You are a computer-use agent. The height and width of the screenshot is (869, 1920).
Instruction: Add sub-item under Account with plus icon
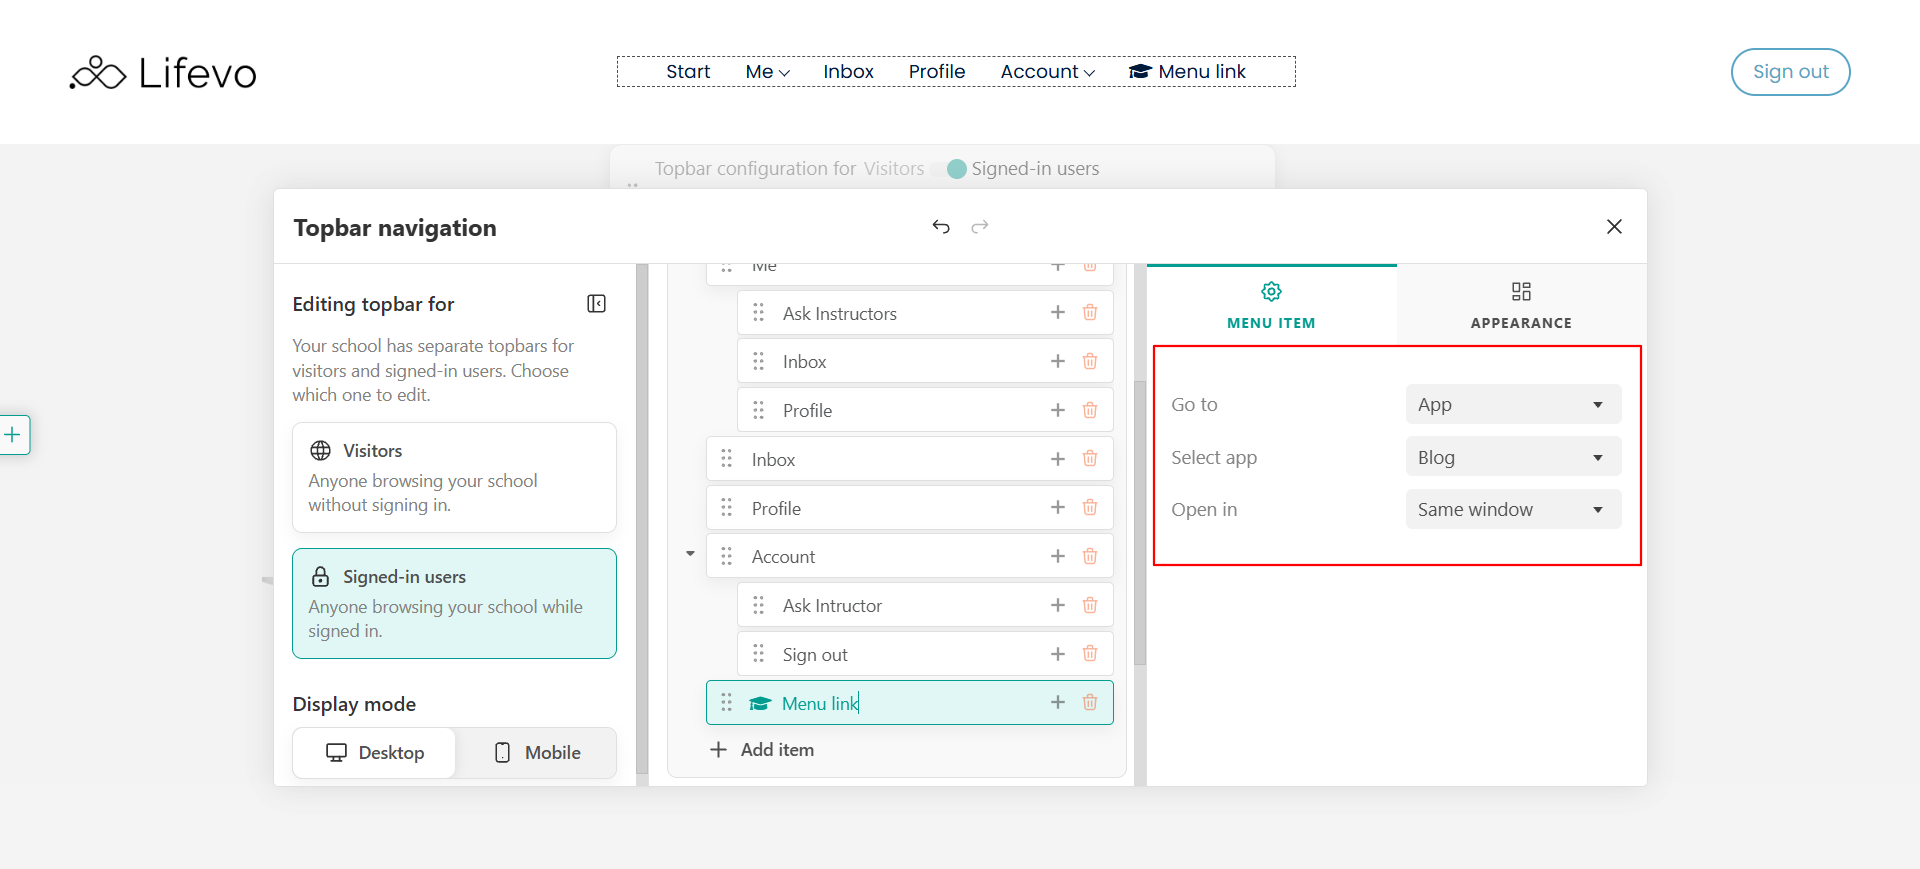click(x=1058, y=557)
